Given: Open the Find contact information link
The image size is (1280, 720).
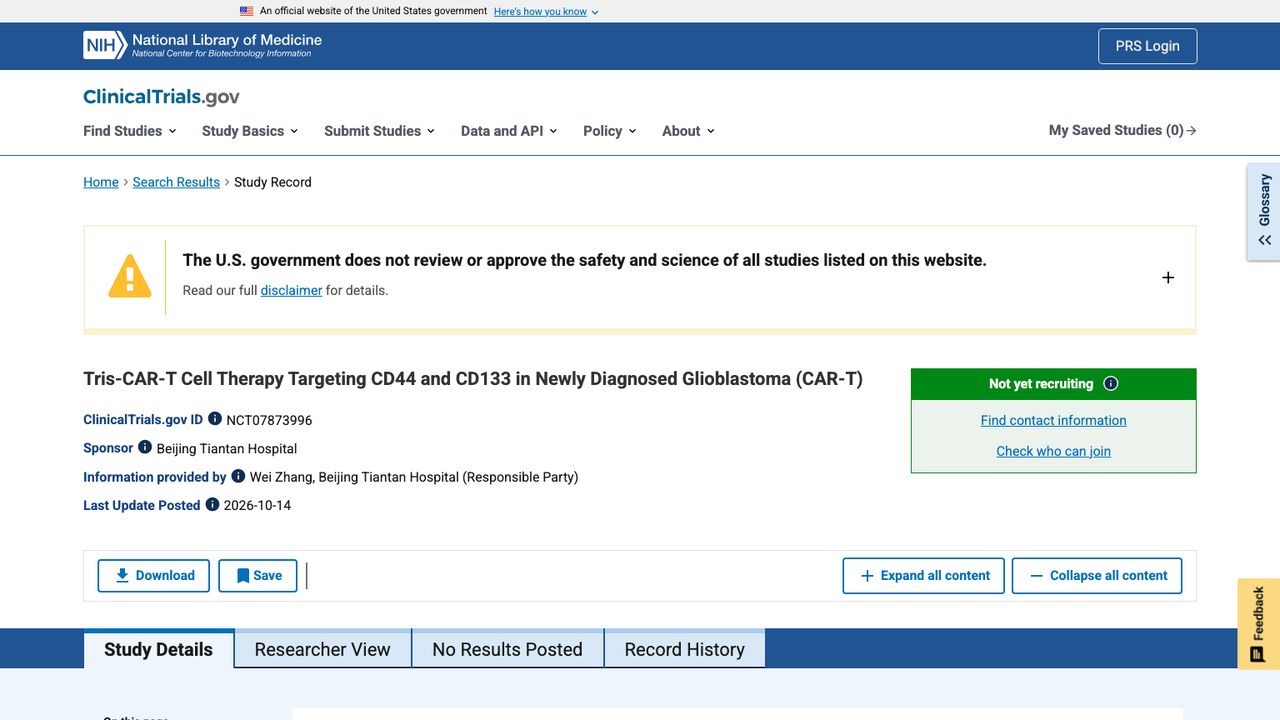Looking at the screenshot, I should point(1054,421).
